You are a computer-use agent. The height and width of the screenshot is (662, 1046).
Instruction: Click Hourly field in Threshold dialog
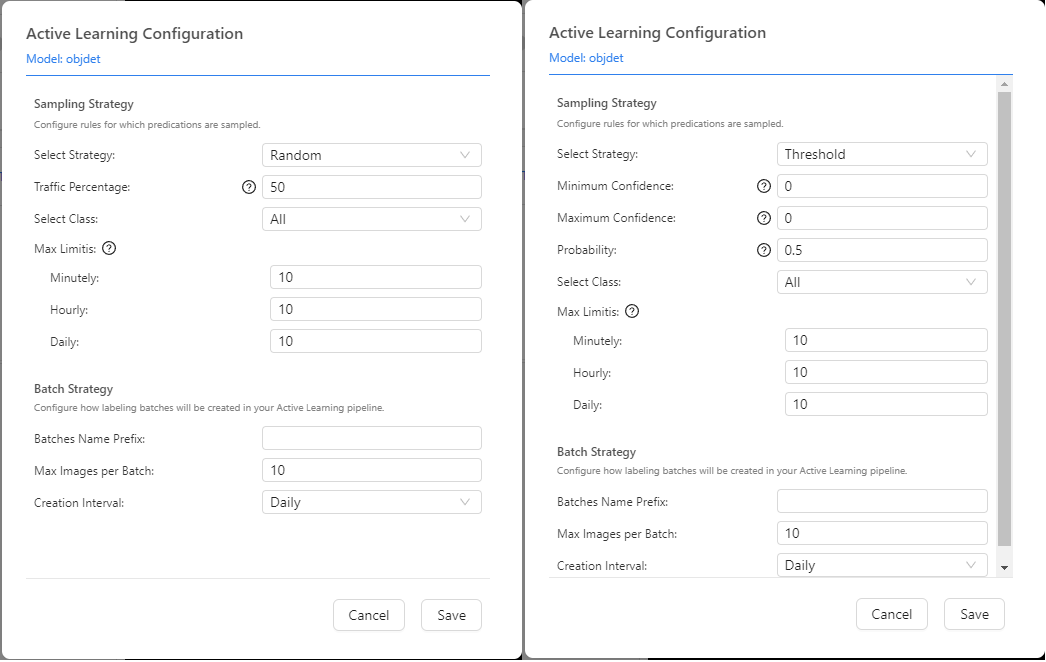coord(886,372)
